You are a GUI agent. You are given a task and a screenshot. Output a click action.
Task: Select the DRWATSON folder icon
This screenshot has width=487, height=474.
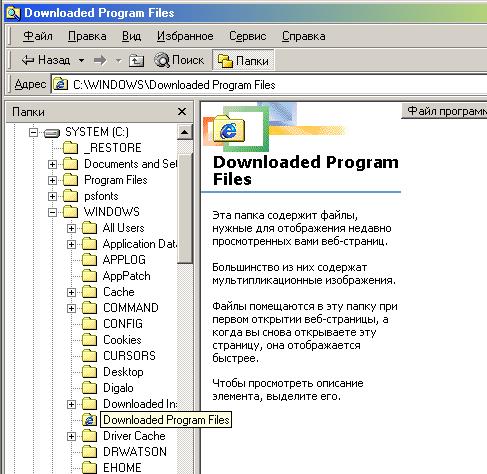[89, 452]
